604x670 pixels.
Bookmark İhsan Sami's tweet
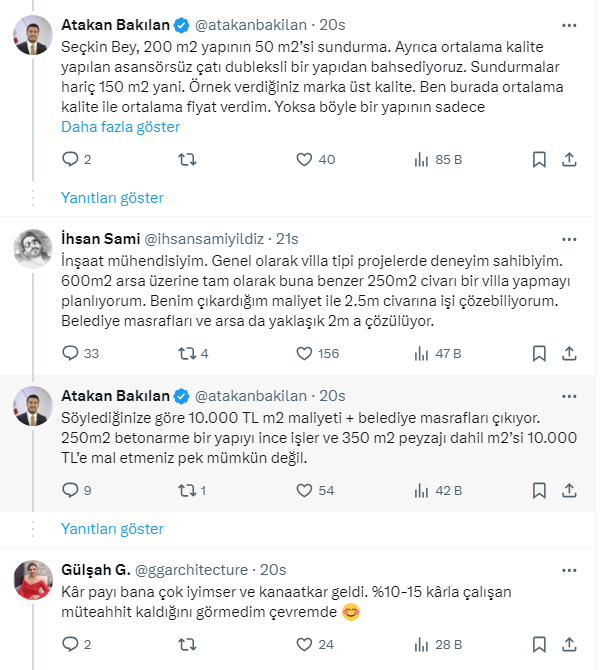tap(539, 352)
